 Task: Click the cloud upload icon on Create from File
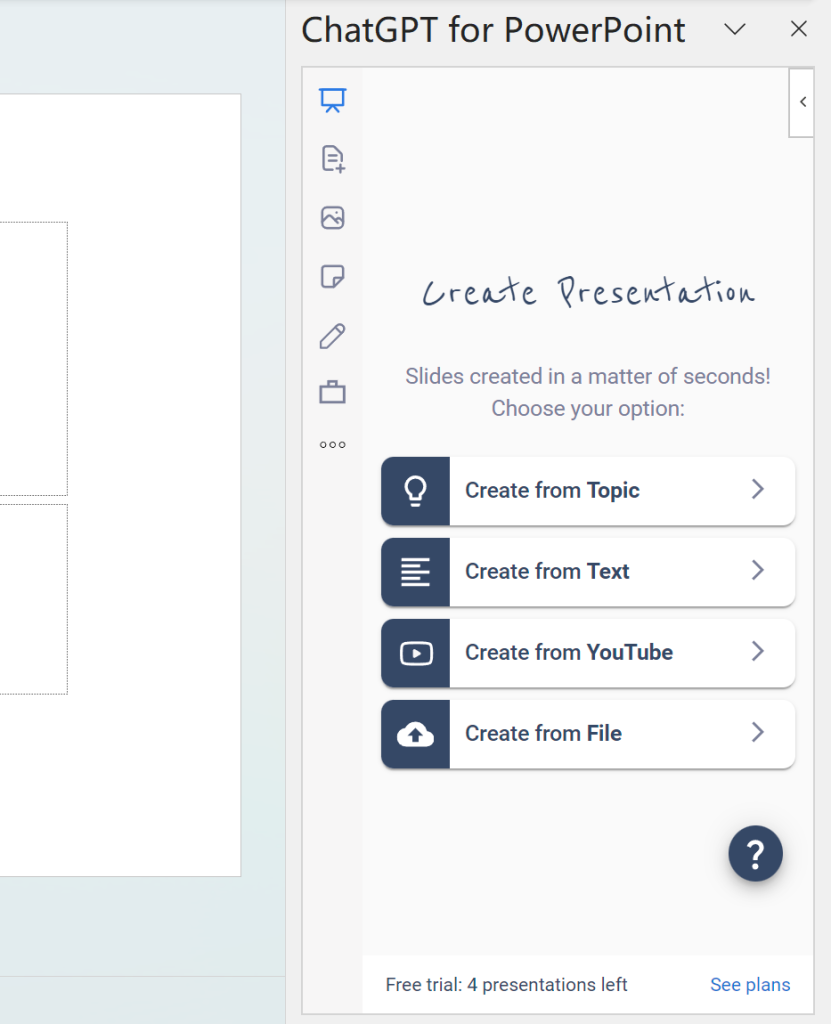click(416, 734)
